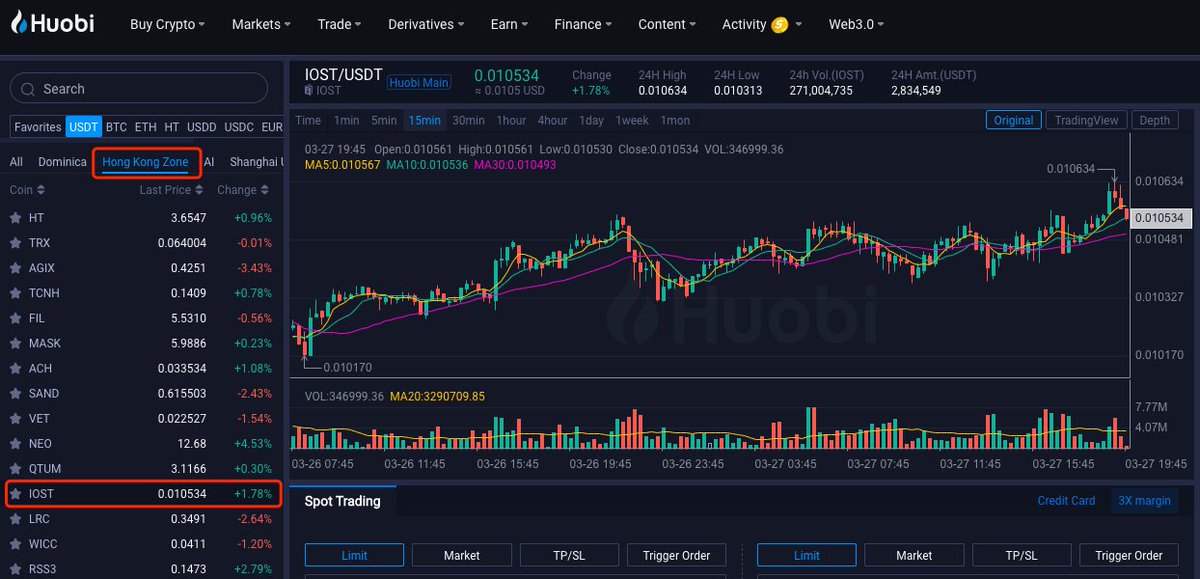Choose left Market order type

[461, 555]
